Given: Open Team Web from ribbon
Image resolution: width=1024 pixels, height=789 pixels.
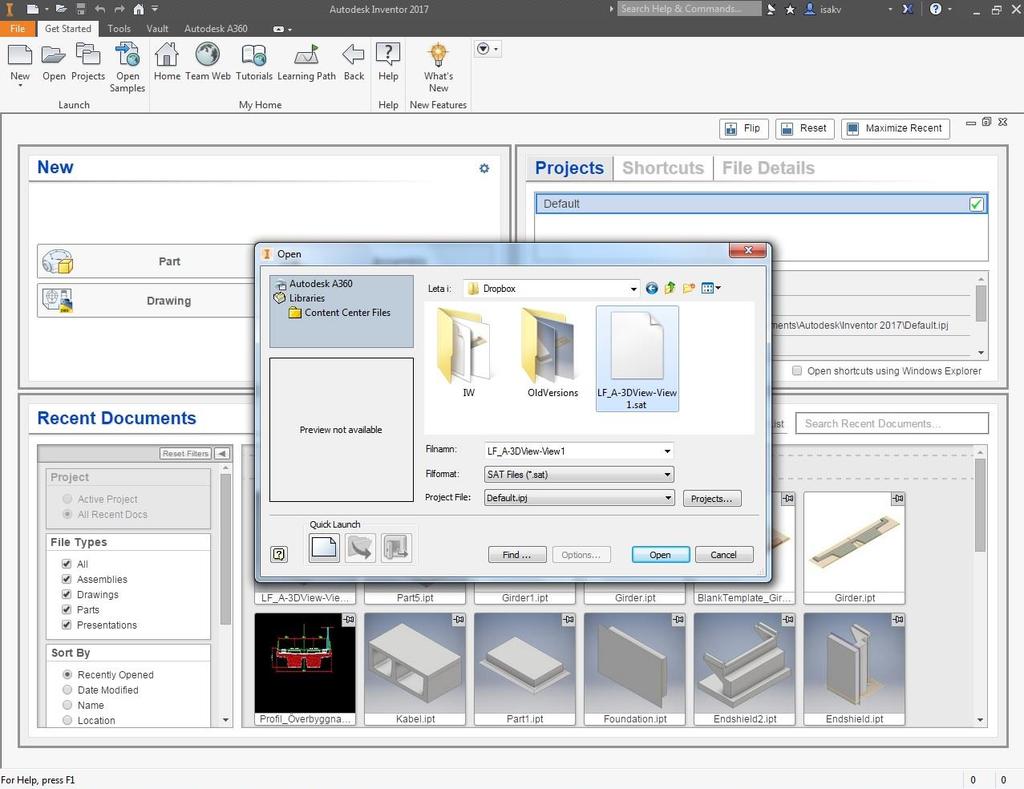Looking at the screenshot, I should pos(208,56).
